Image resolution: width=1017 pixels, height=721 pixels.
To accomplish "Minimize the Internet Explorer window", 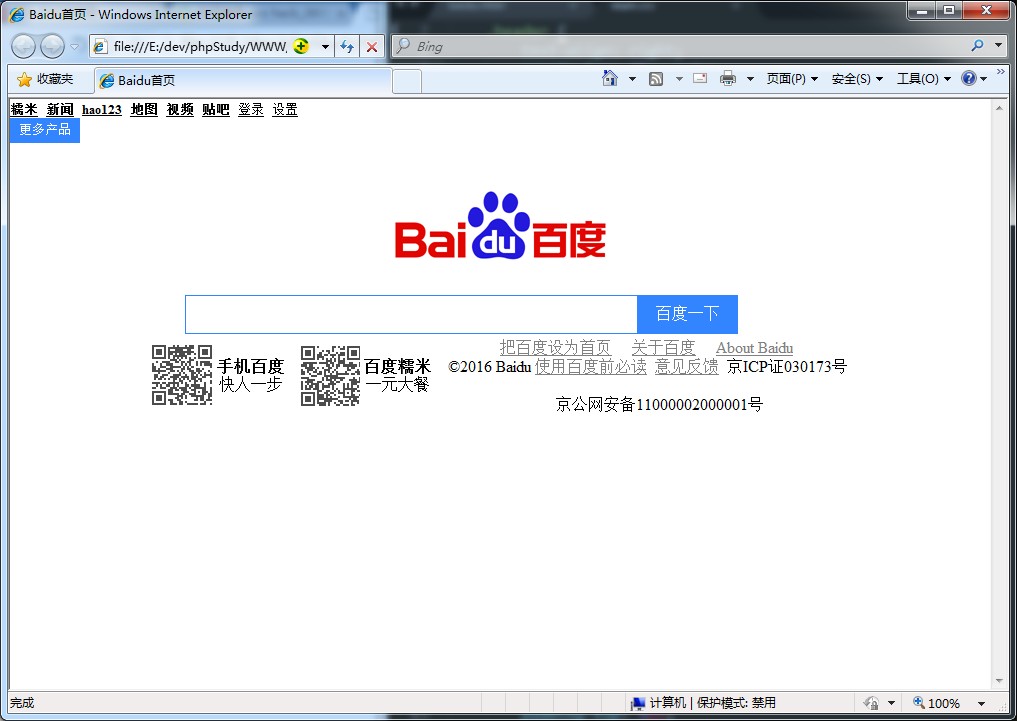I will [x=922, y=11].
